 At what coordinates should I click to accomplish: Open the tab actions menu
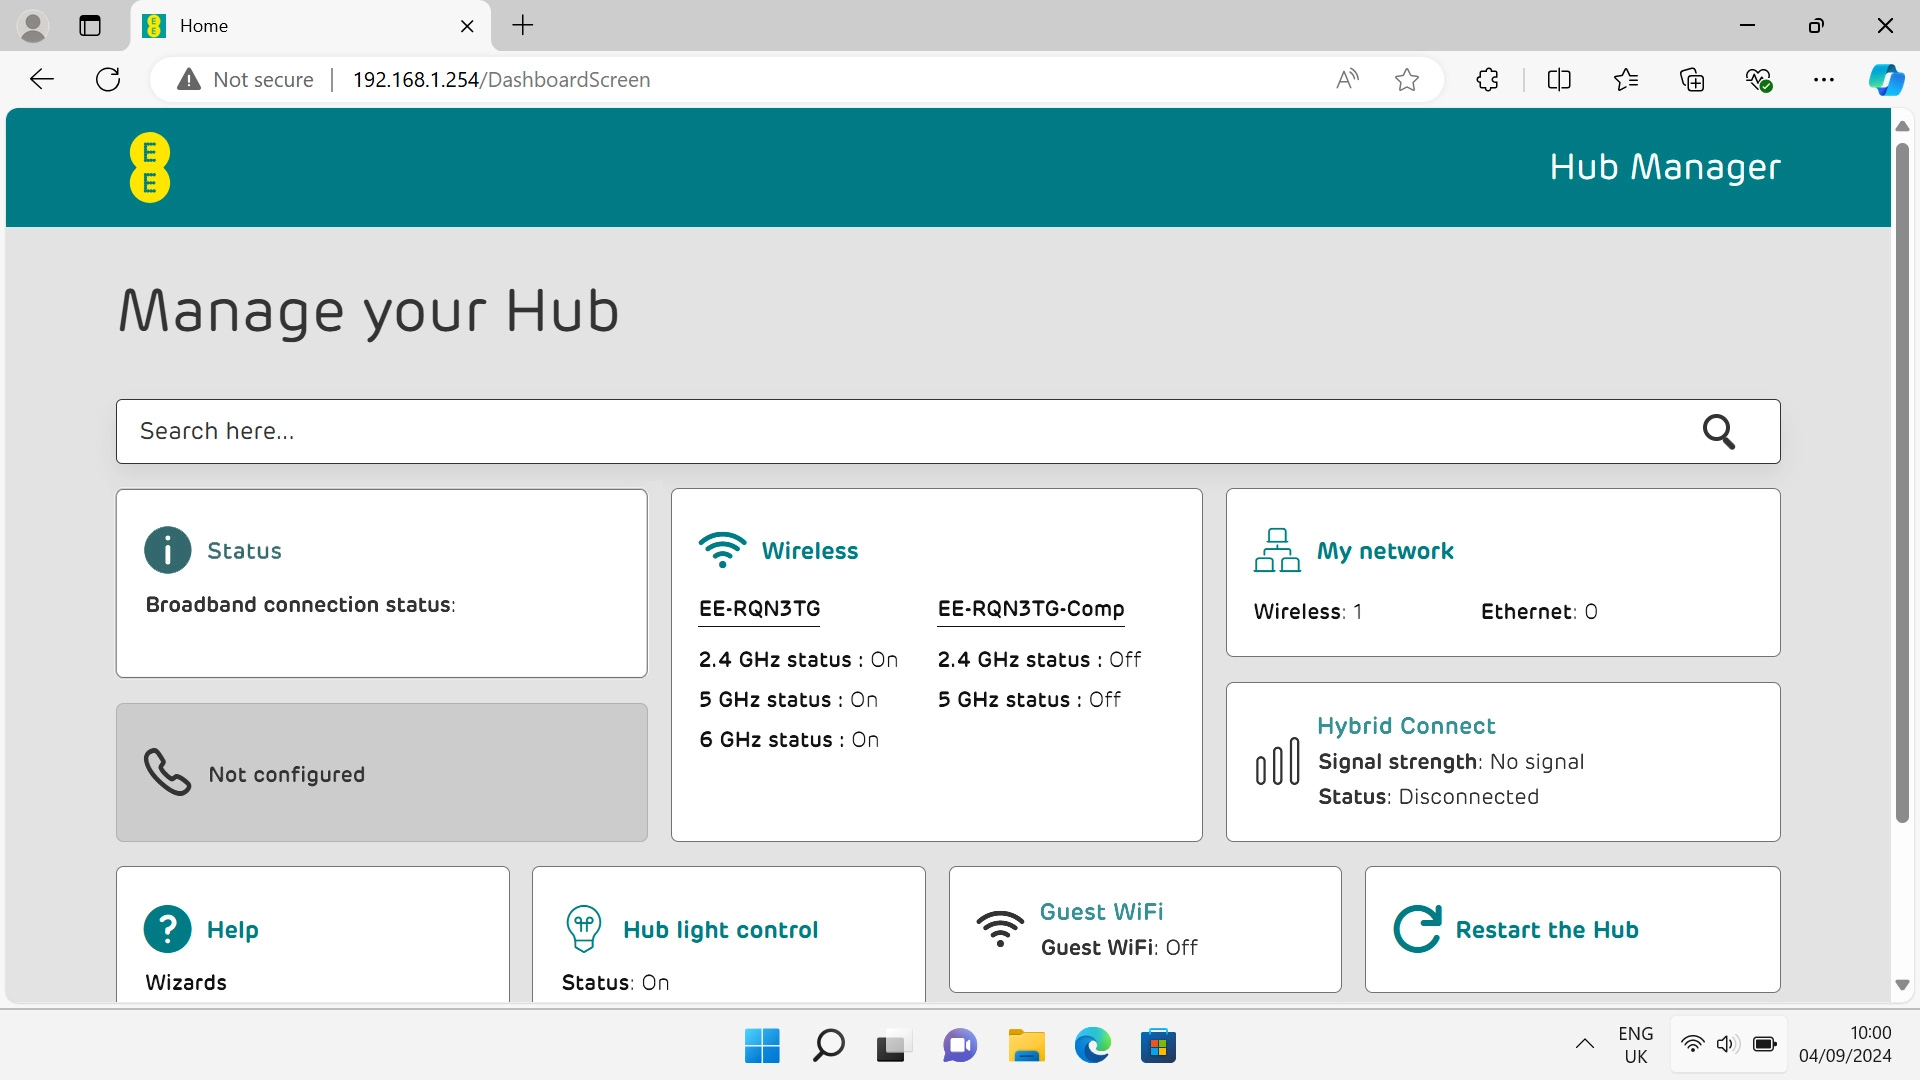tap(90, 26)
